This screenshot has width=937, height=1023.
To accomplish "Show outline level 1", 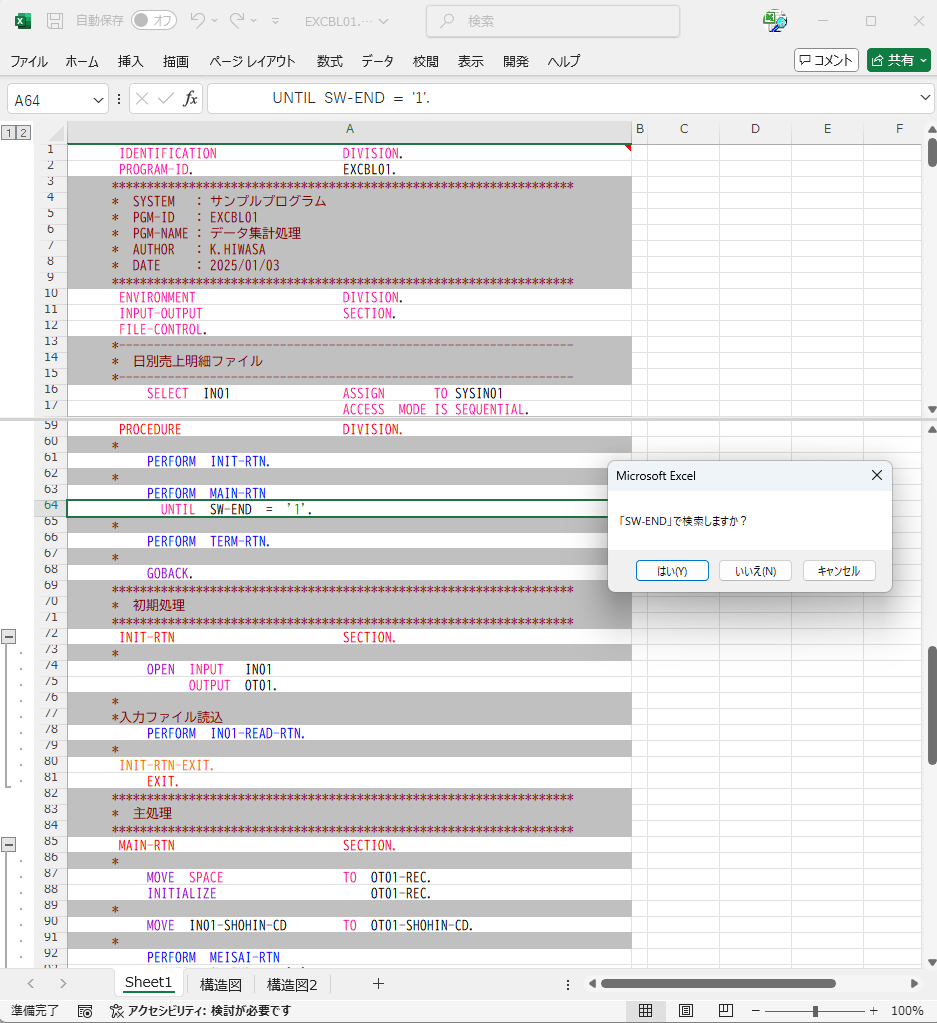I will point(8,132).
